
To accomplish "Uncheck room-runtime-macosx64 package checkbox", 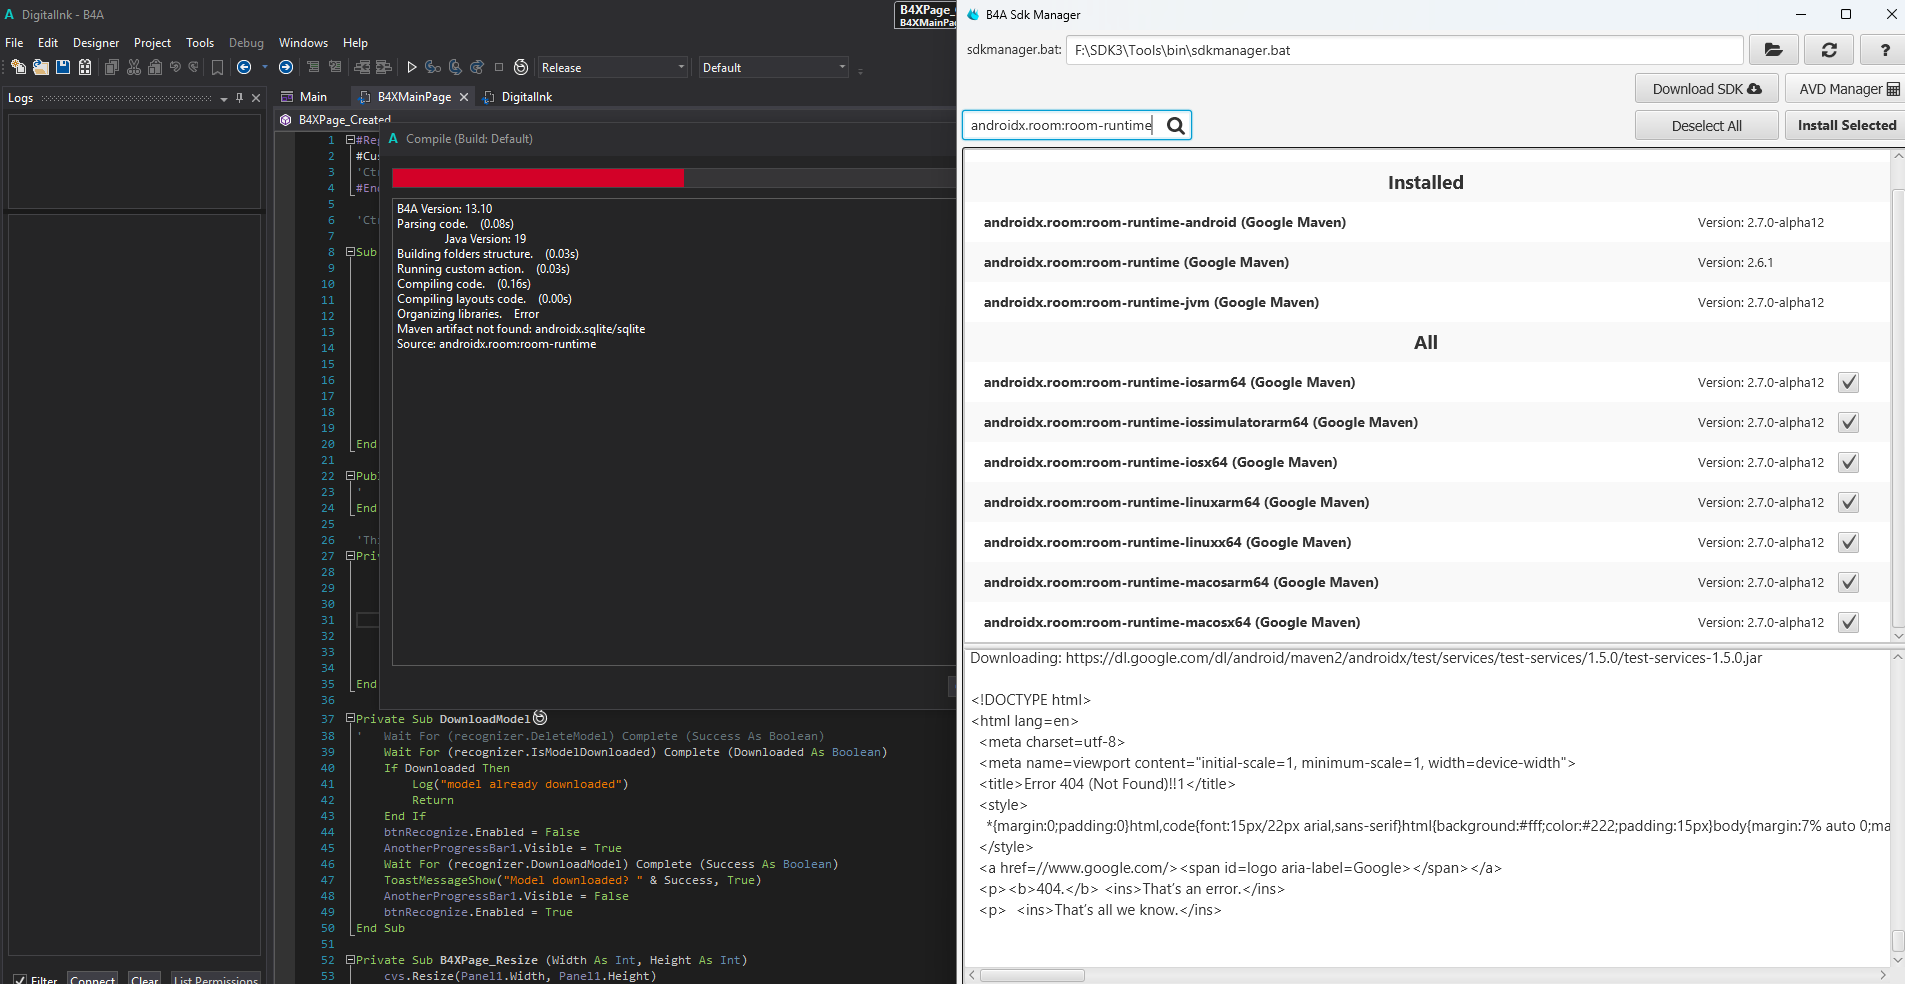I will coord(1849,622).
